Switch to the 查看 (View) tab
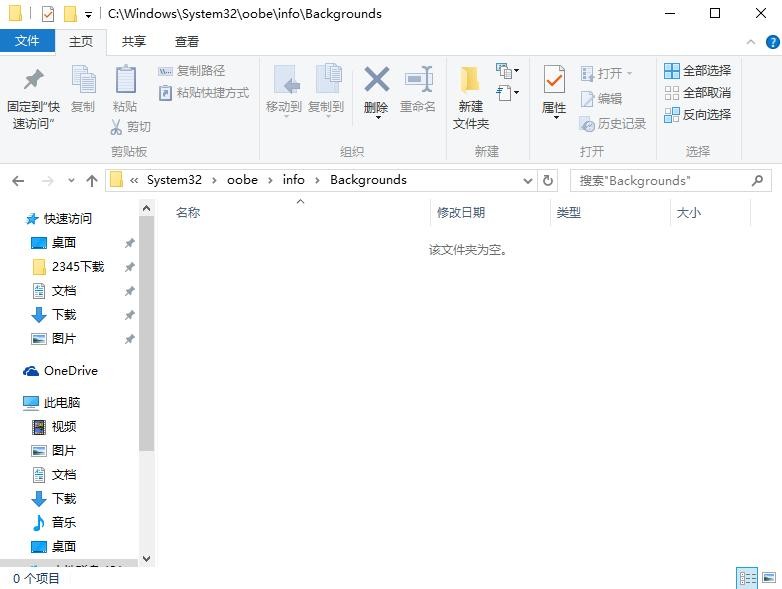 [187, 41]
